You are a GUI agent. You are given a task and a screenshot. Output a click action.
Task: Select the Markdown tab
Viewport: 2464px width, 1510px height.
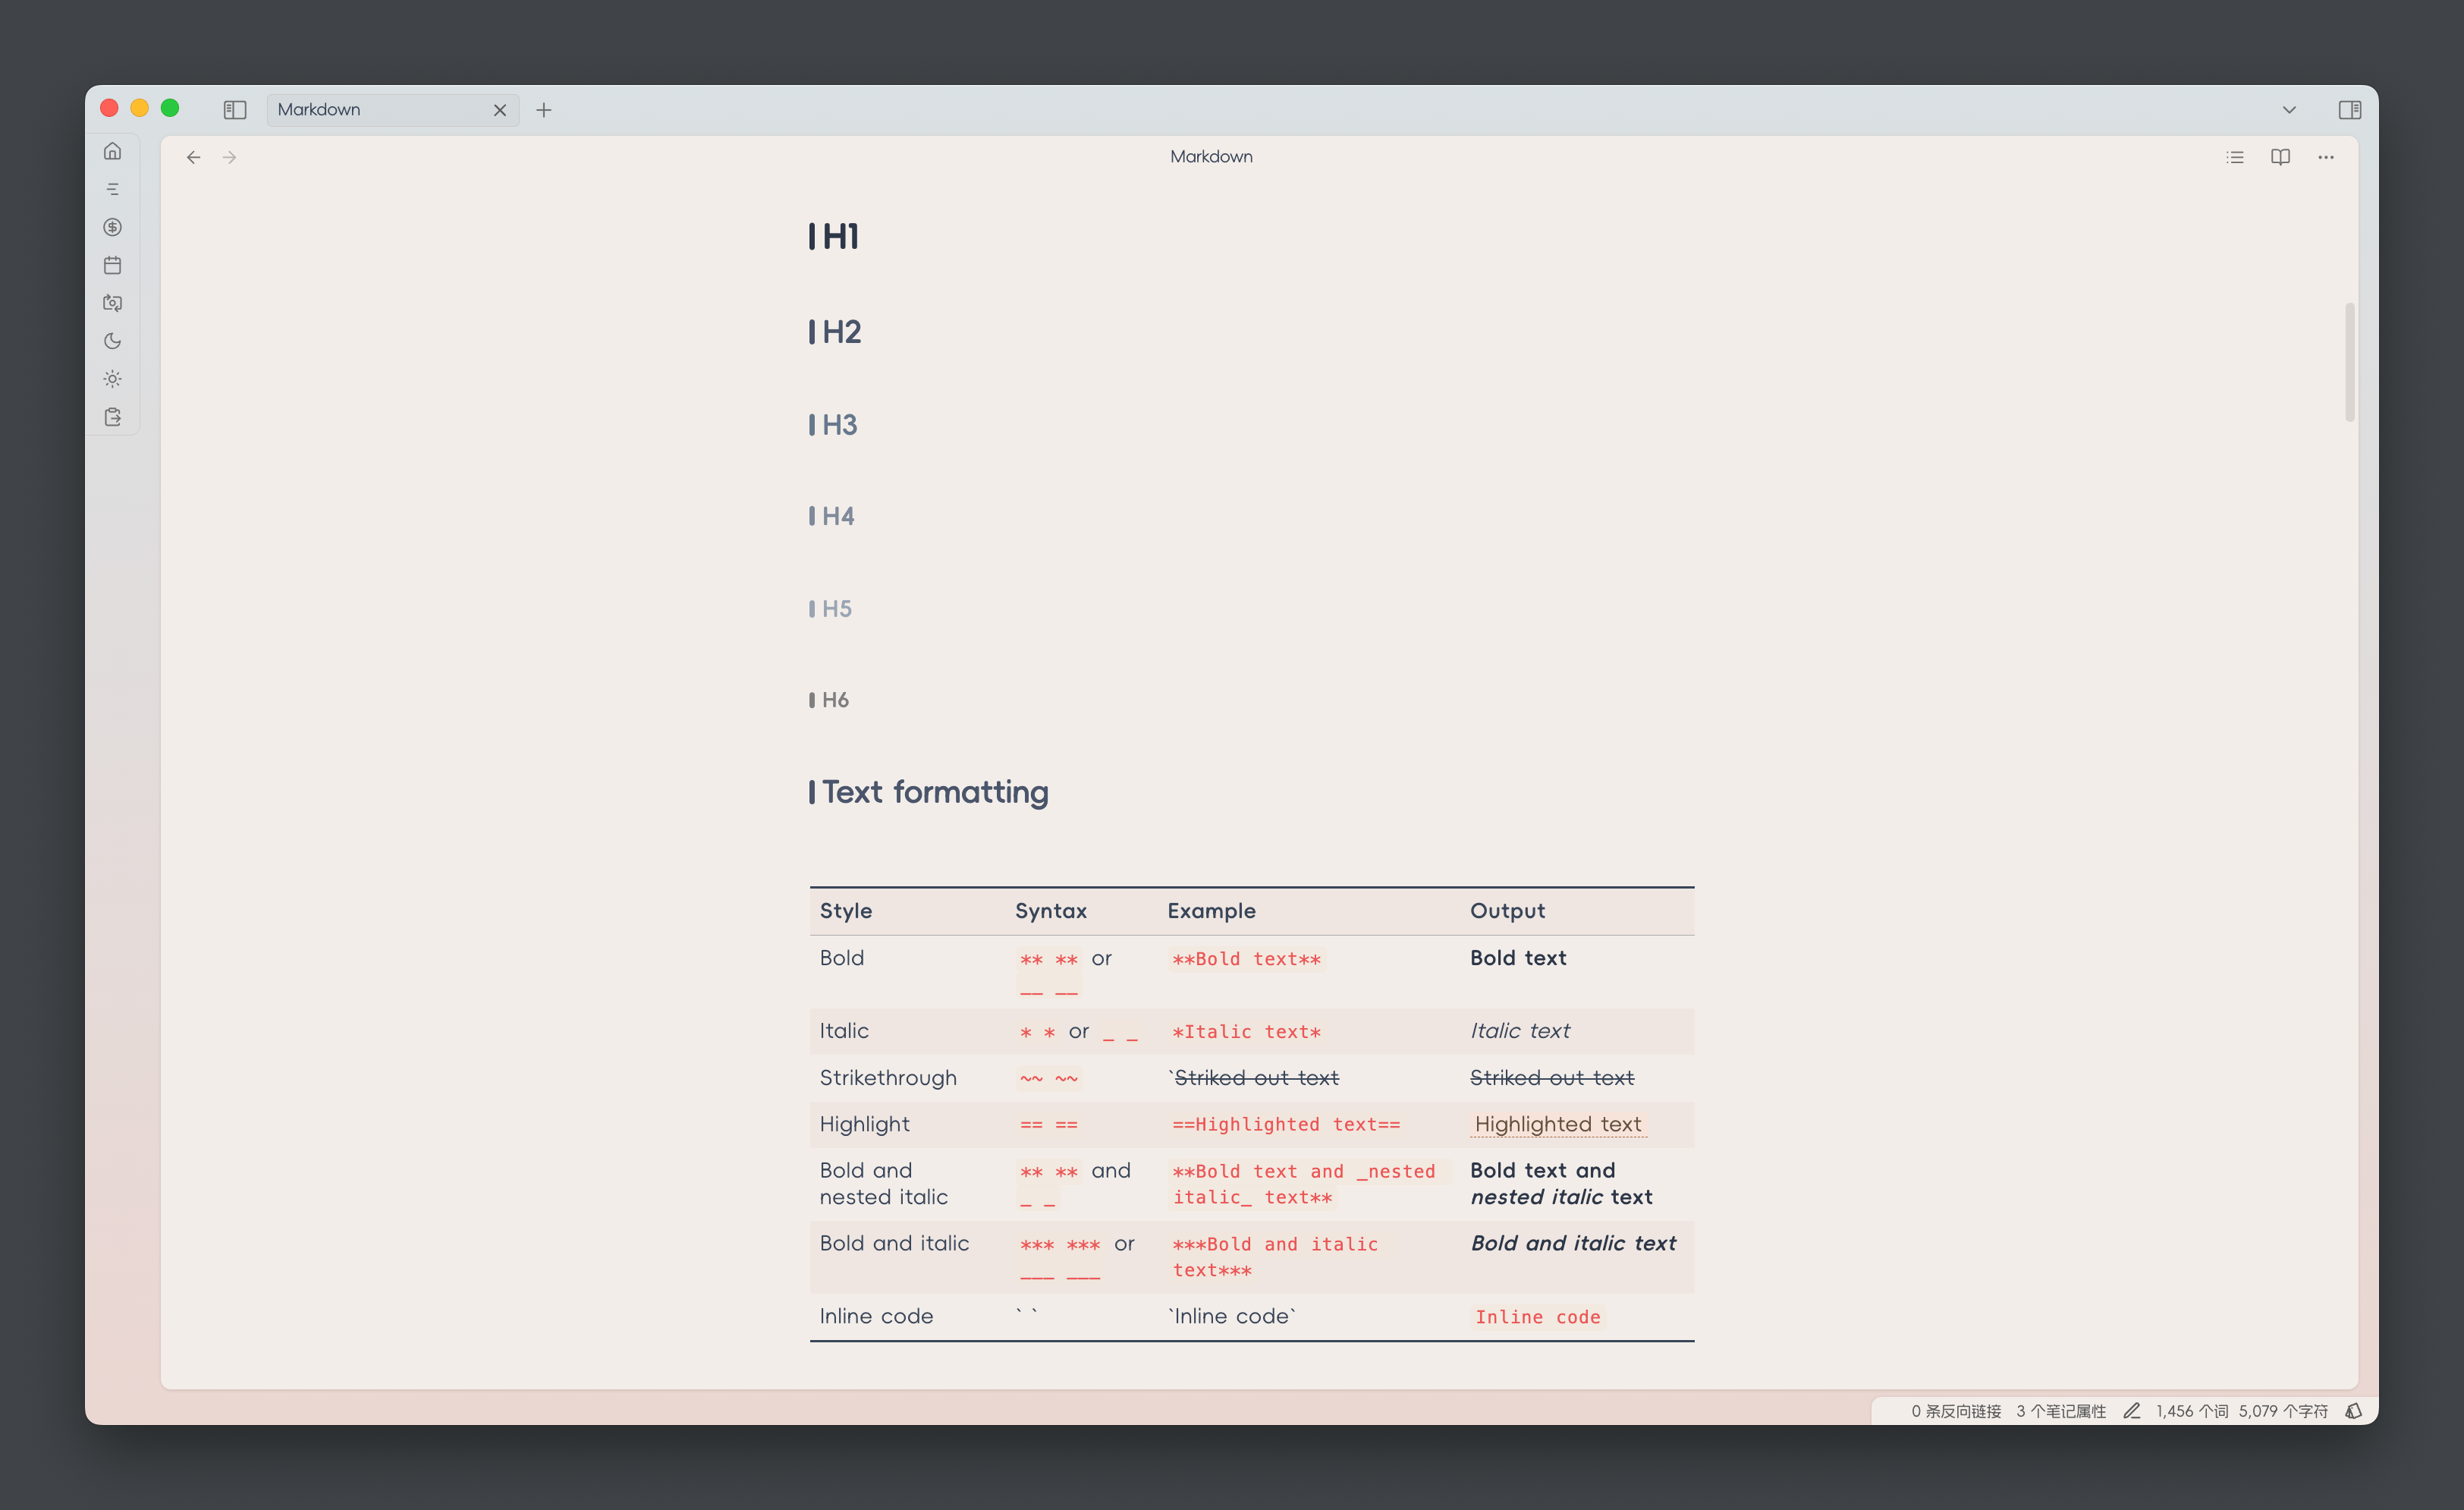coord(392,110)
